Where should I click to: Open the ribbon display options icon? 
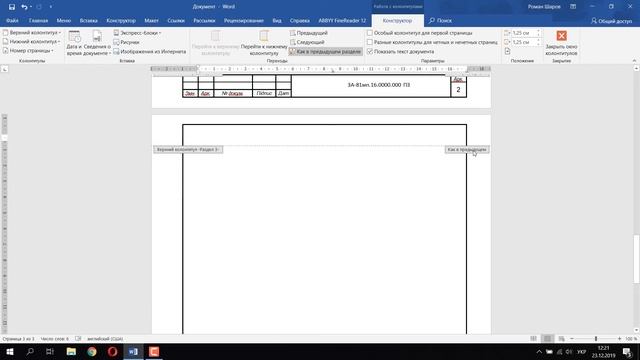[x=573, y=7]
